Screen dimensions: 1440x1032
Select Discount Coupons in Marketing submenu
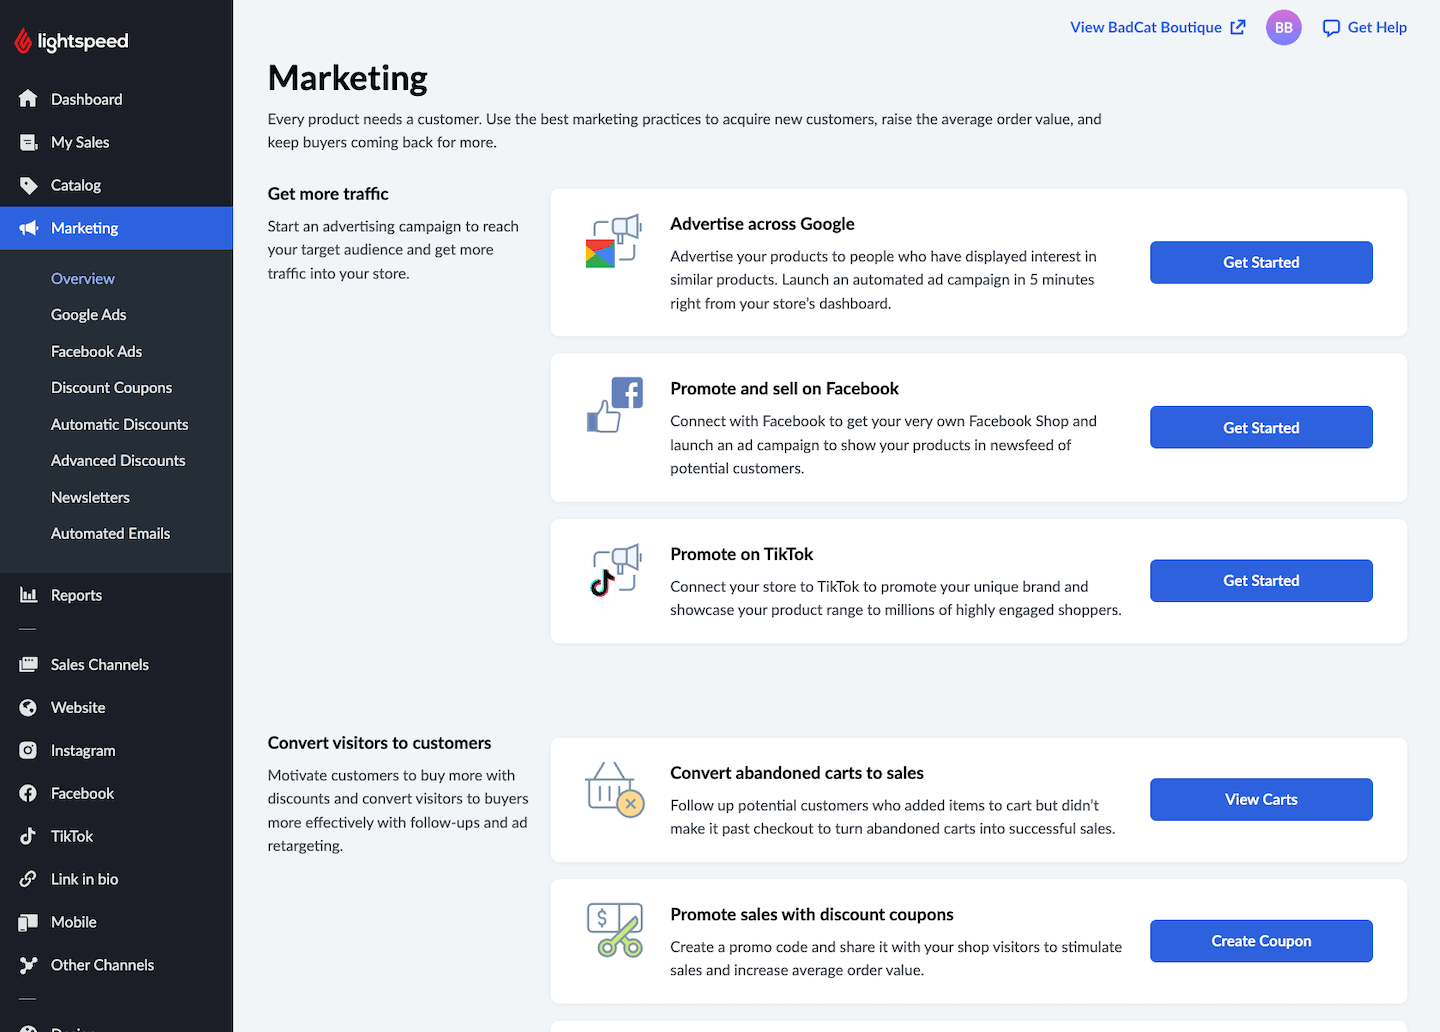click(x=111, y=388)
